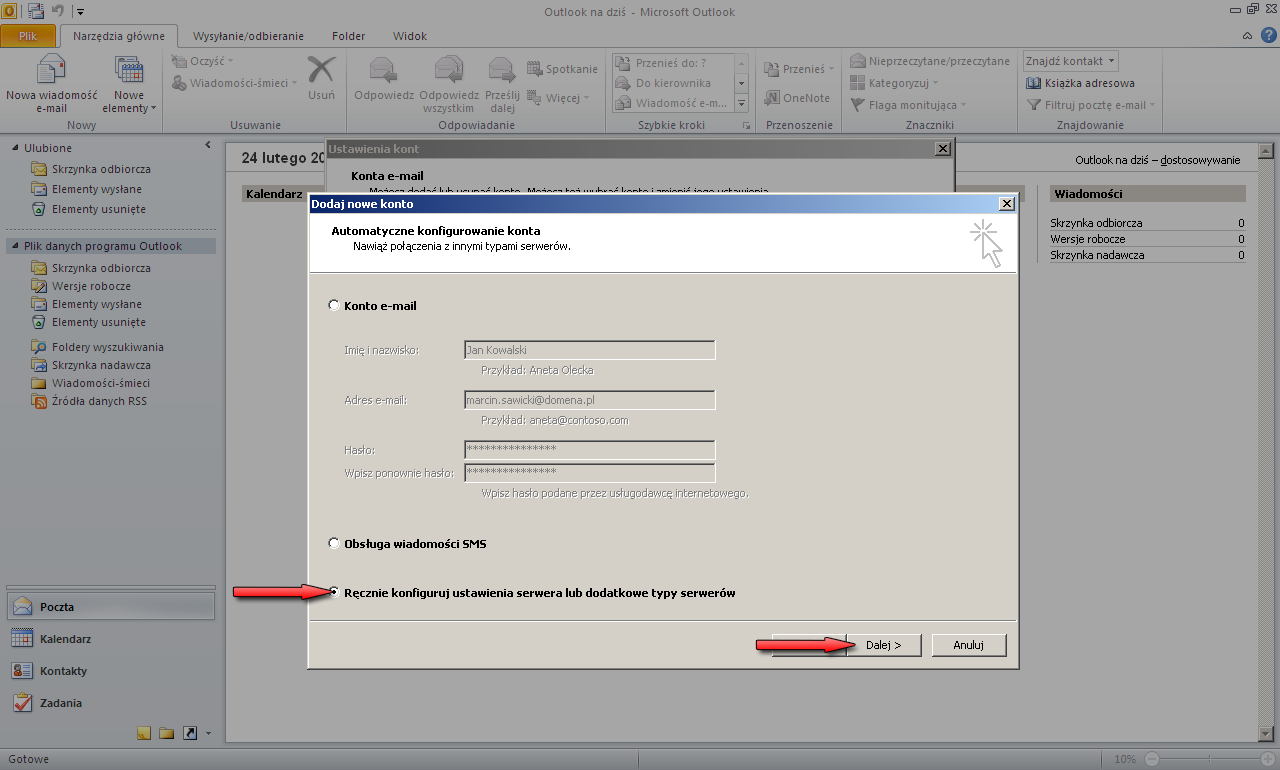Open the Wersje robocze folder
The image size is (1280, 770).
click(x=91, y=286)
